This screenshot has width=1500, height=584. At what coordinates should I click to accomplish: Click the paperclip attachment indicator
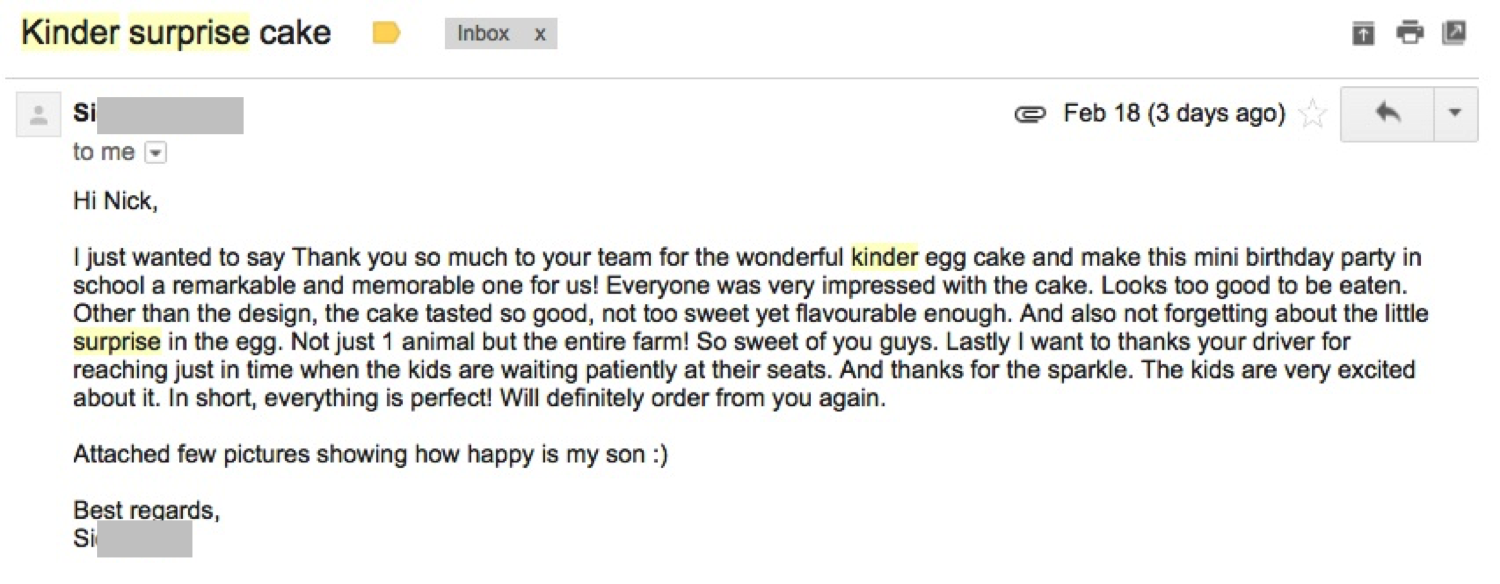1031,113
